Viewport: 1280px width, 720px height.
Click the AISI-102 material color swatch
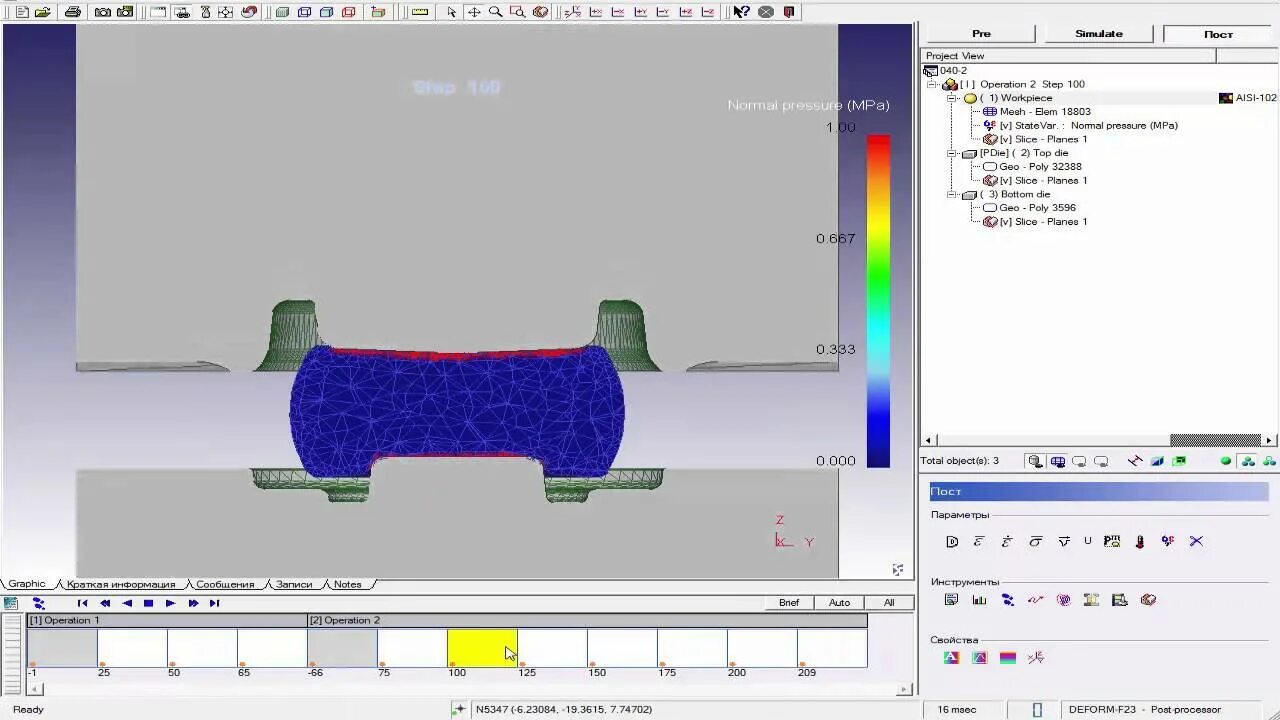click(1226, 98)
